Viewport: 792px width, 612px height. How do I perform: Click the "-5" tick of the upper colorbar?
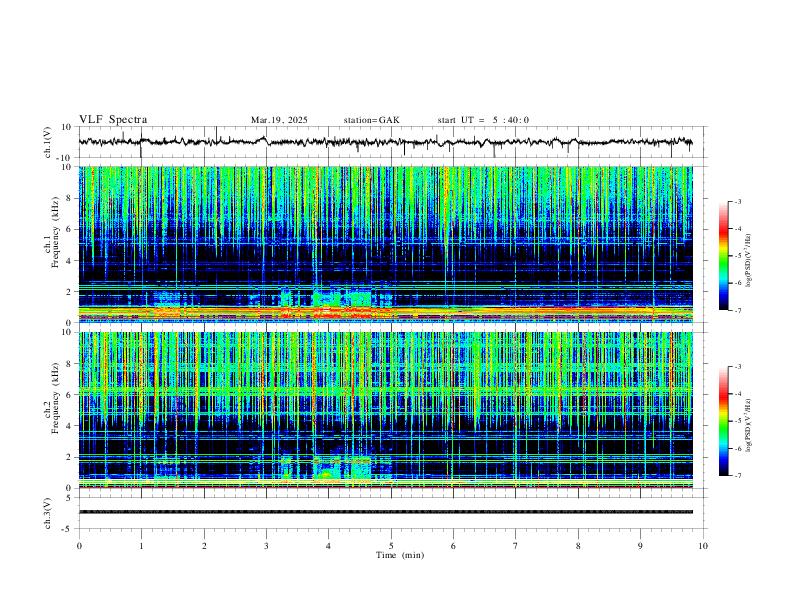[737, 256]
